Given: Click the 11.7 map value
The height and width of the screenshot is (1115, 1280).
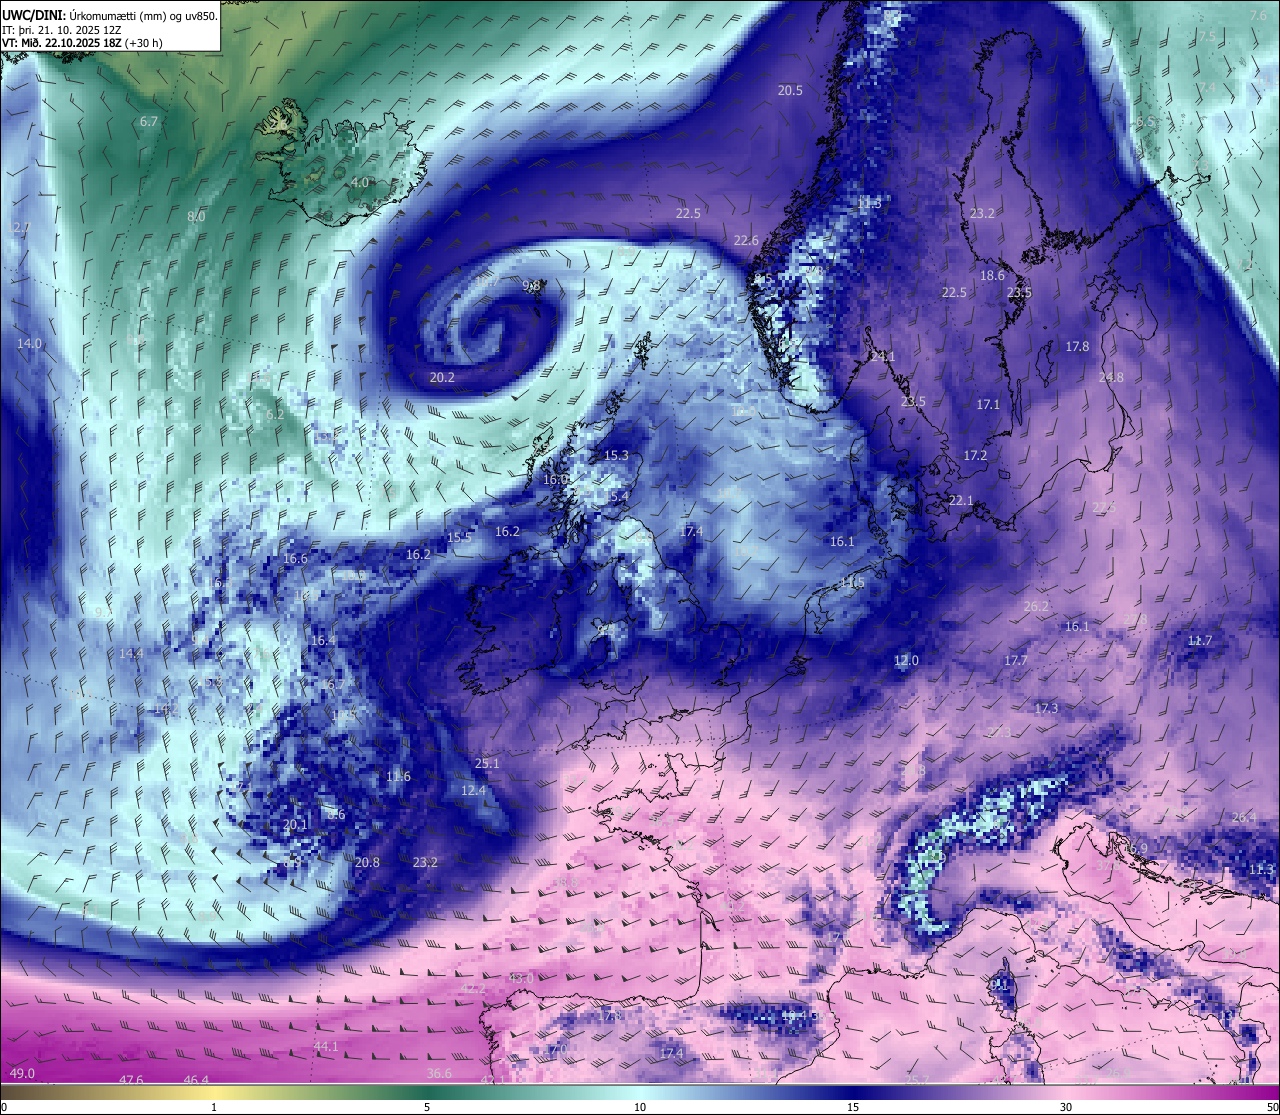Looking at the screenshot, I should [x=1200, y=640].
